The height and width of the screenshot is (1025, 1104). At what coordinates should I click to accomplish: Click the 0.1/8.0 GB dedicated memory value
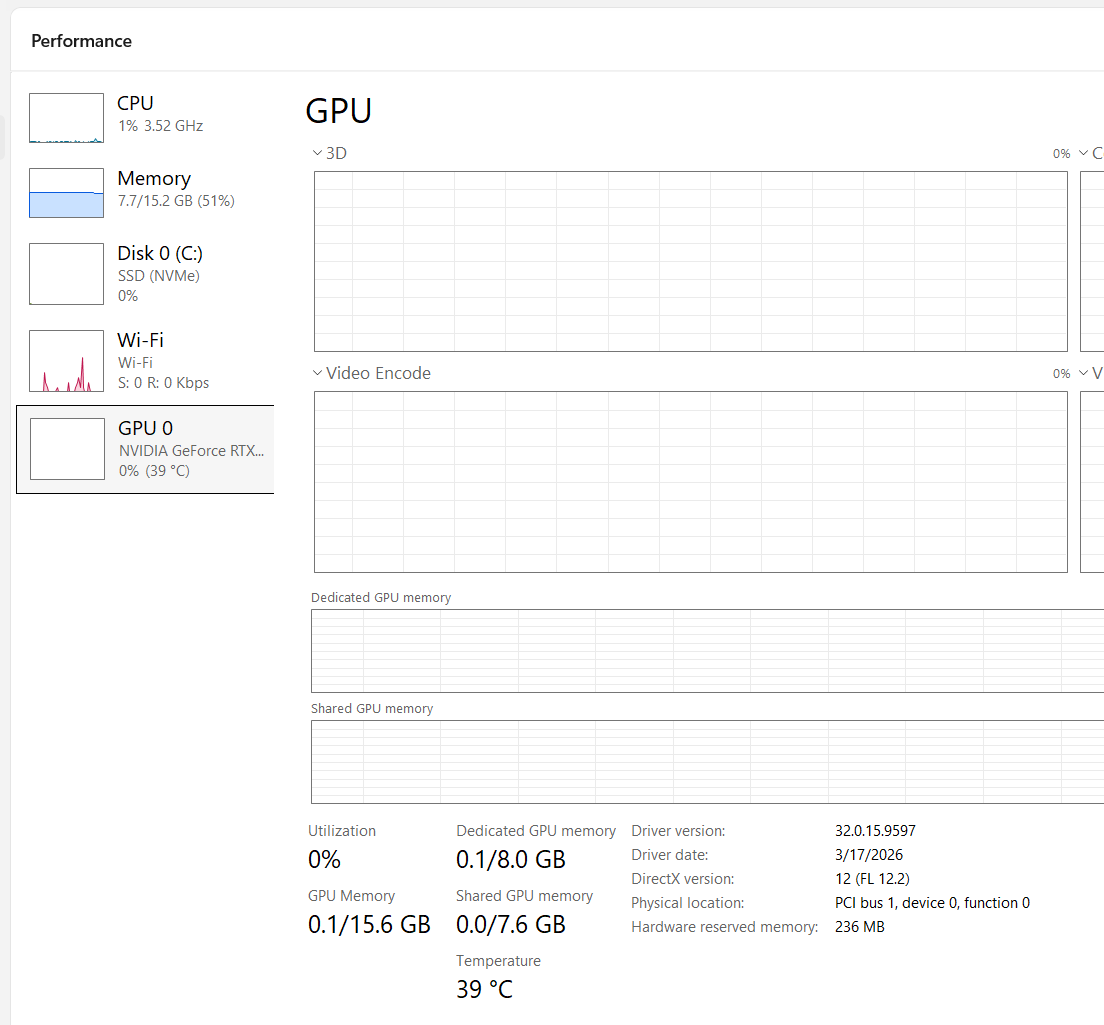tap(511, 859)
